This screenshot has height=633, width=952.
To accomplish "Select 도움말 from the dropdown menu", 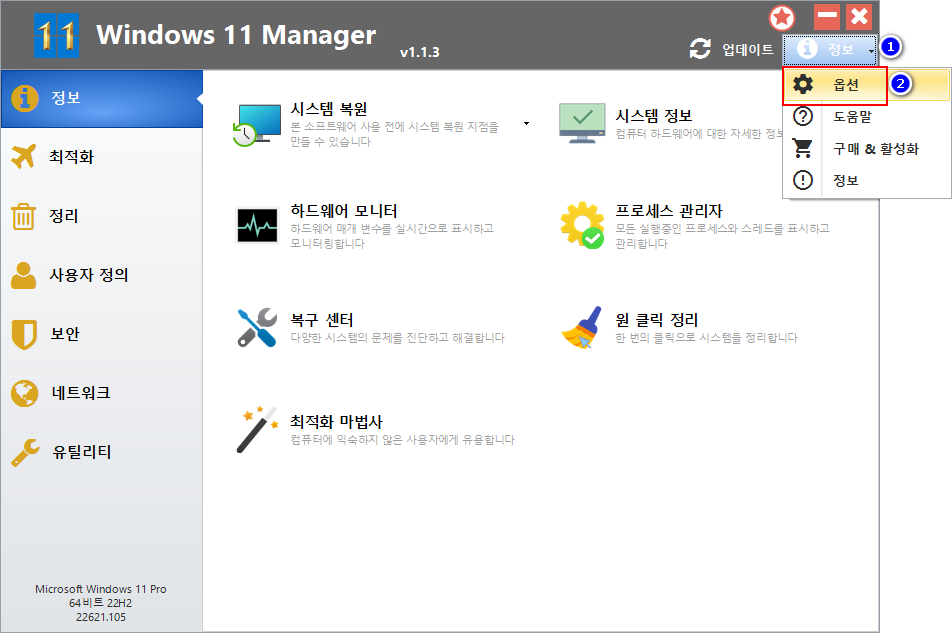I will point(867,116).
